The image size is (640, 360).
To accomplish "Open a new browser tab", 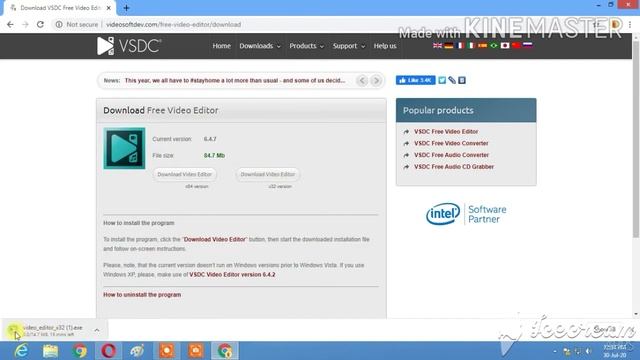I will [126, 8].
